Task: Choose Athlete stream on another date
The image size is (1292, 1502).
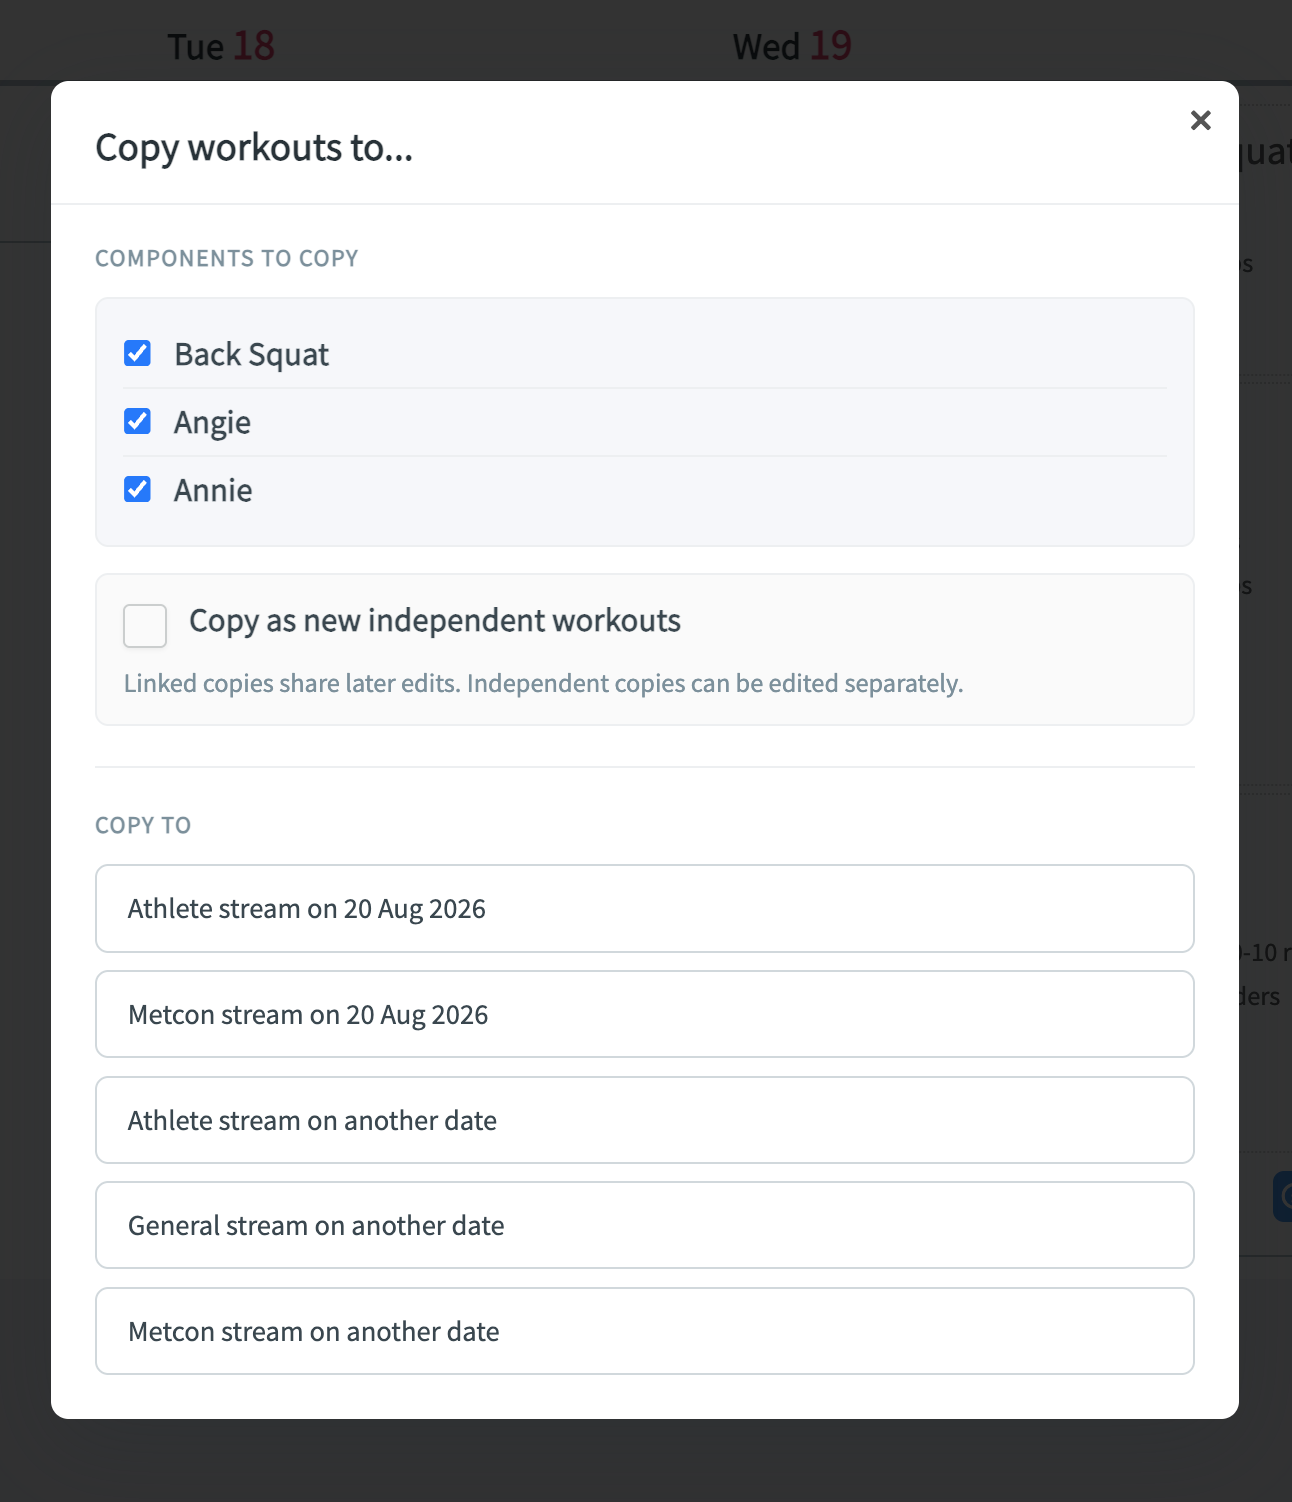Action: coord(645,1120)
